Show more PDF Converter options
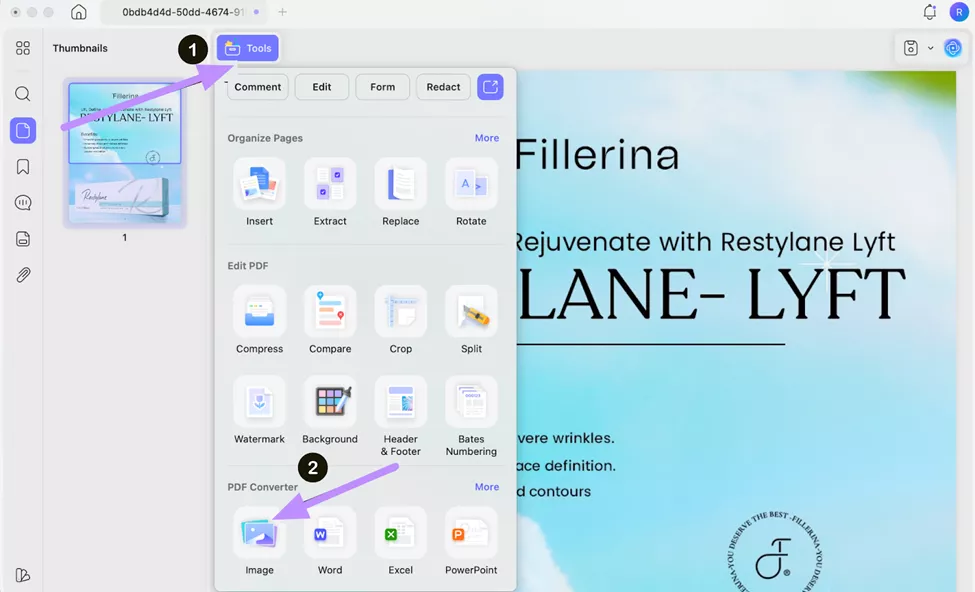 [486, 487]
